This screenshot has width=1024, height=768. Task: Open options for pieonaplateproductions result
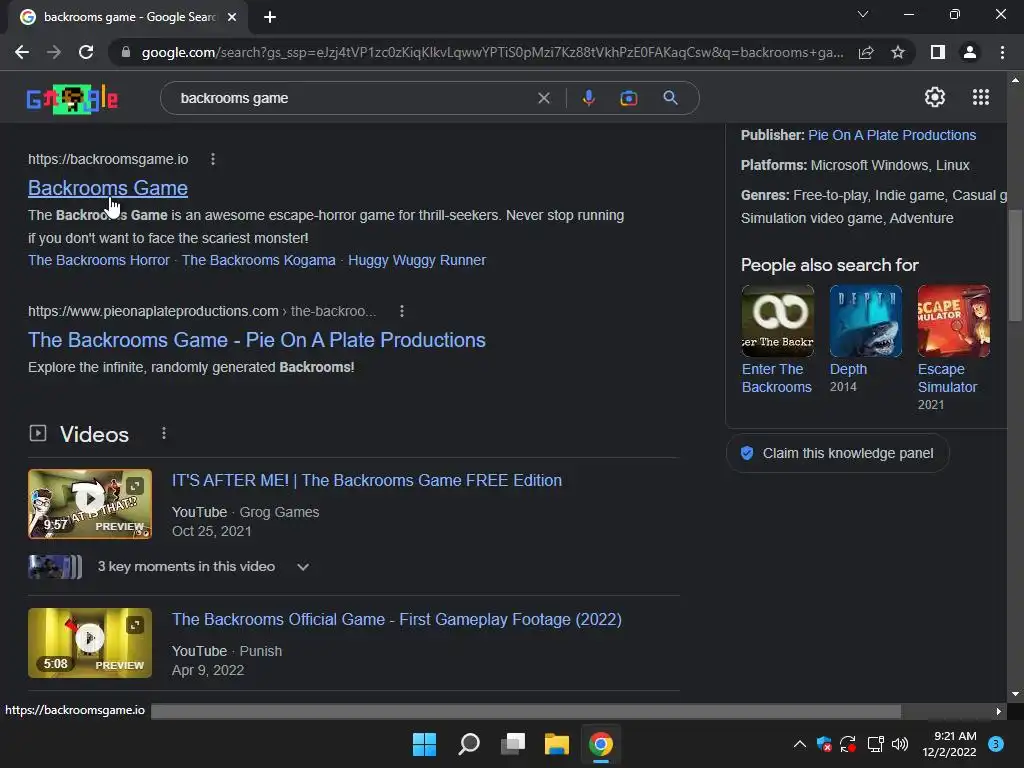click(x=402, y=312)
